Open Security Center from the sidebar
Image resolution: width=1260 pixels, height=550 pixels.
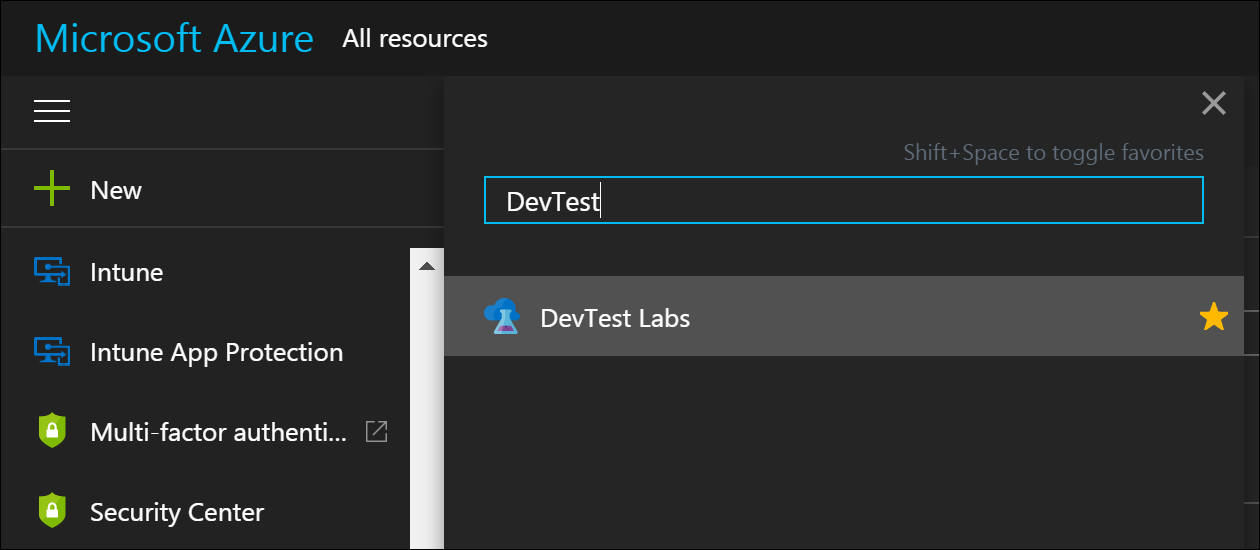177,512
